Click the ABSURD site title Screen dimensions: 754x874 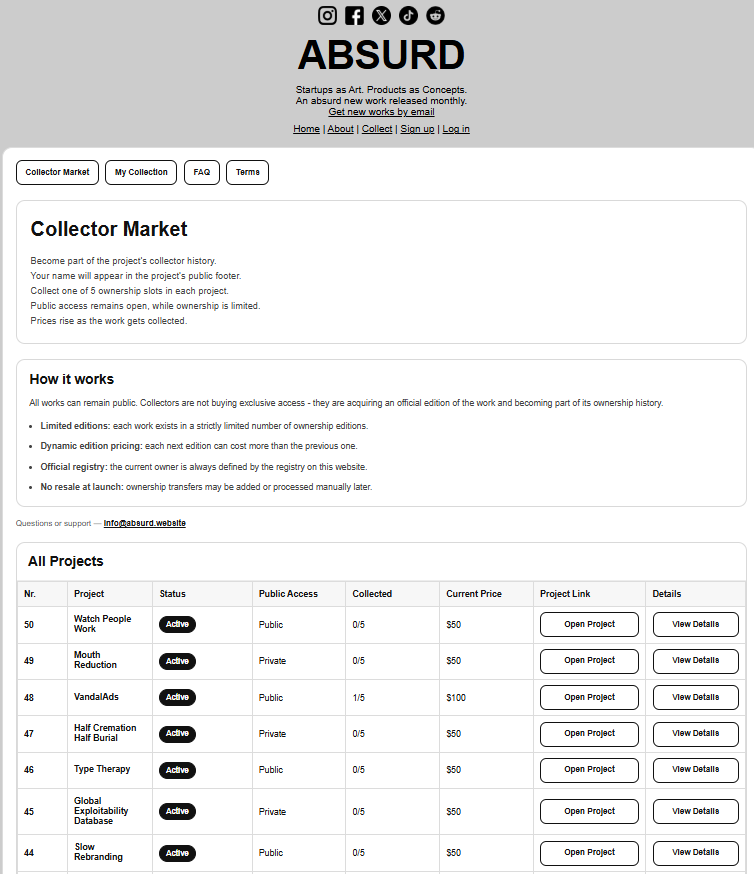(x=381, y=55)
